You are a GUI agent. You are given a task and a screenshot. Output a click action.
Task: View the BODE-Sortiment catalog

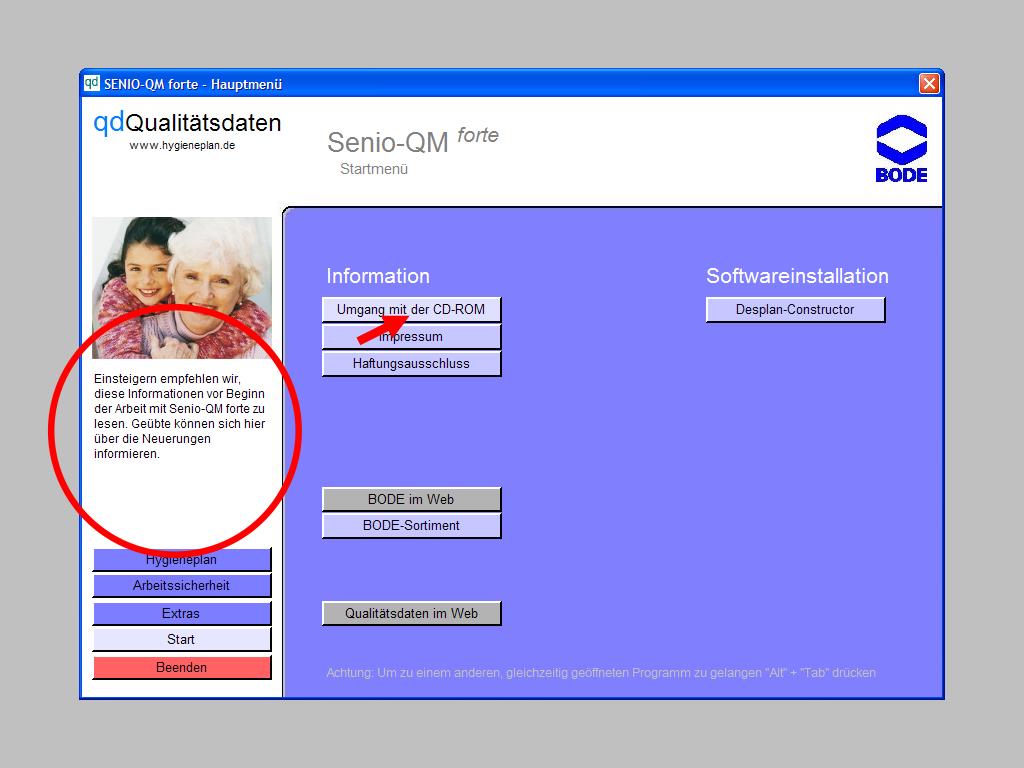pyautogui.click(x=411, y=526)
